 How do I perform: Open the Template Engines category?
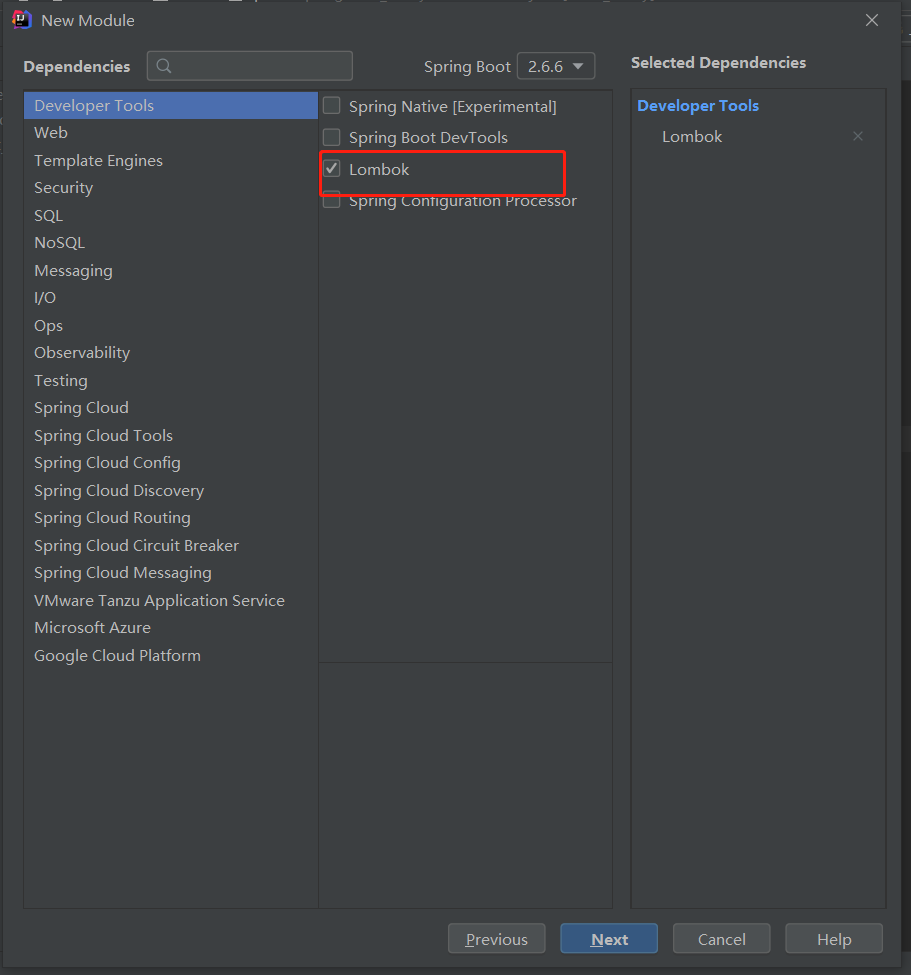tap(171, 160)
